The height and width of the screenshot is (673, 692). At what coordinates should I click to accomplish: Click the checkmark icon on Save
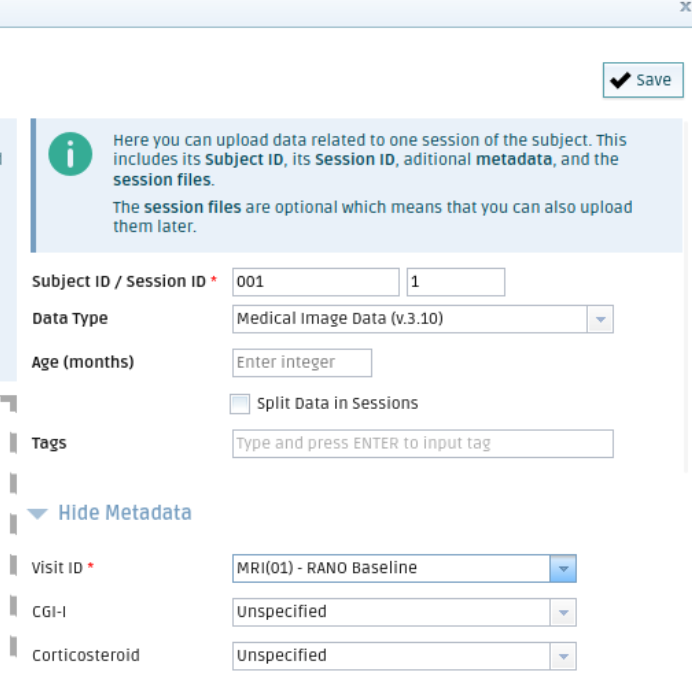620,80
